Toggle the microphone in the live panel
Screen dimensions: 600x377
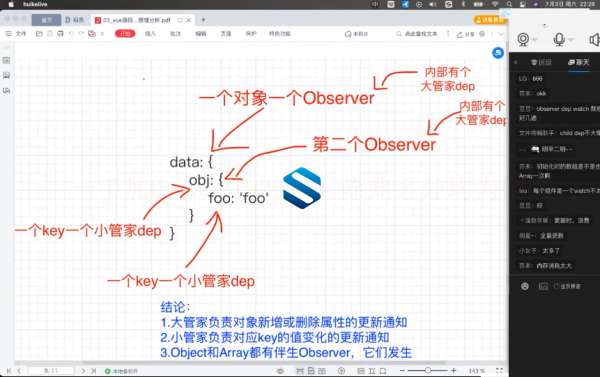pyautogui.click(x=559, y=39)
